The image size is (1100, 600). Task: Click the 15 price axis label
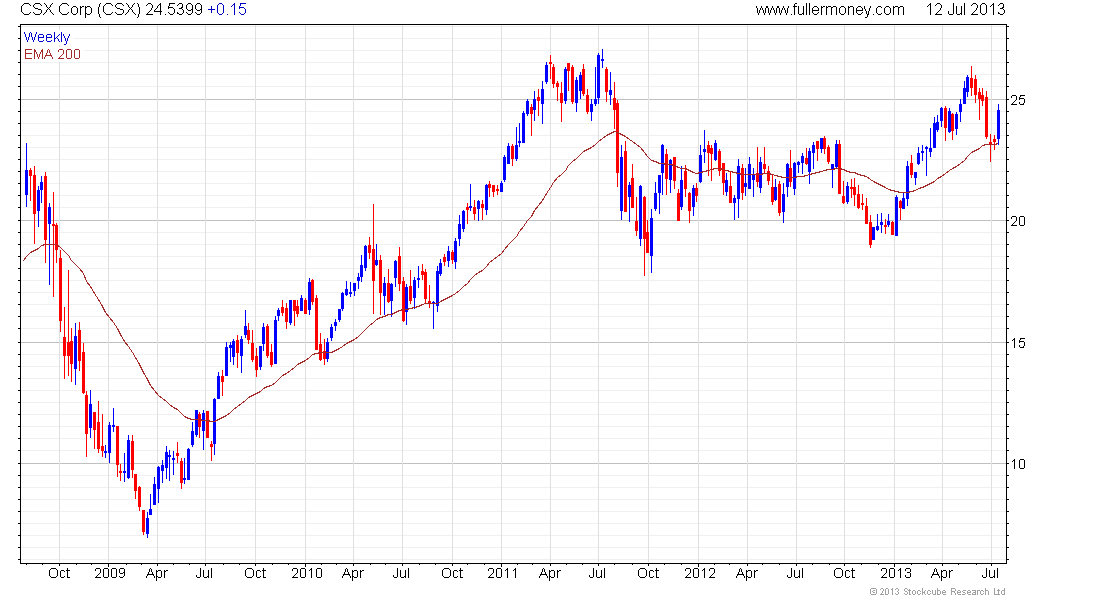coord(1017,343)
